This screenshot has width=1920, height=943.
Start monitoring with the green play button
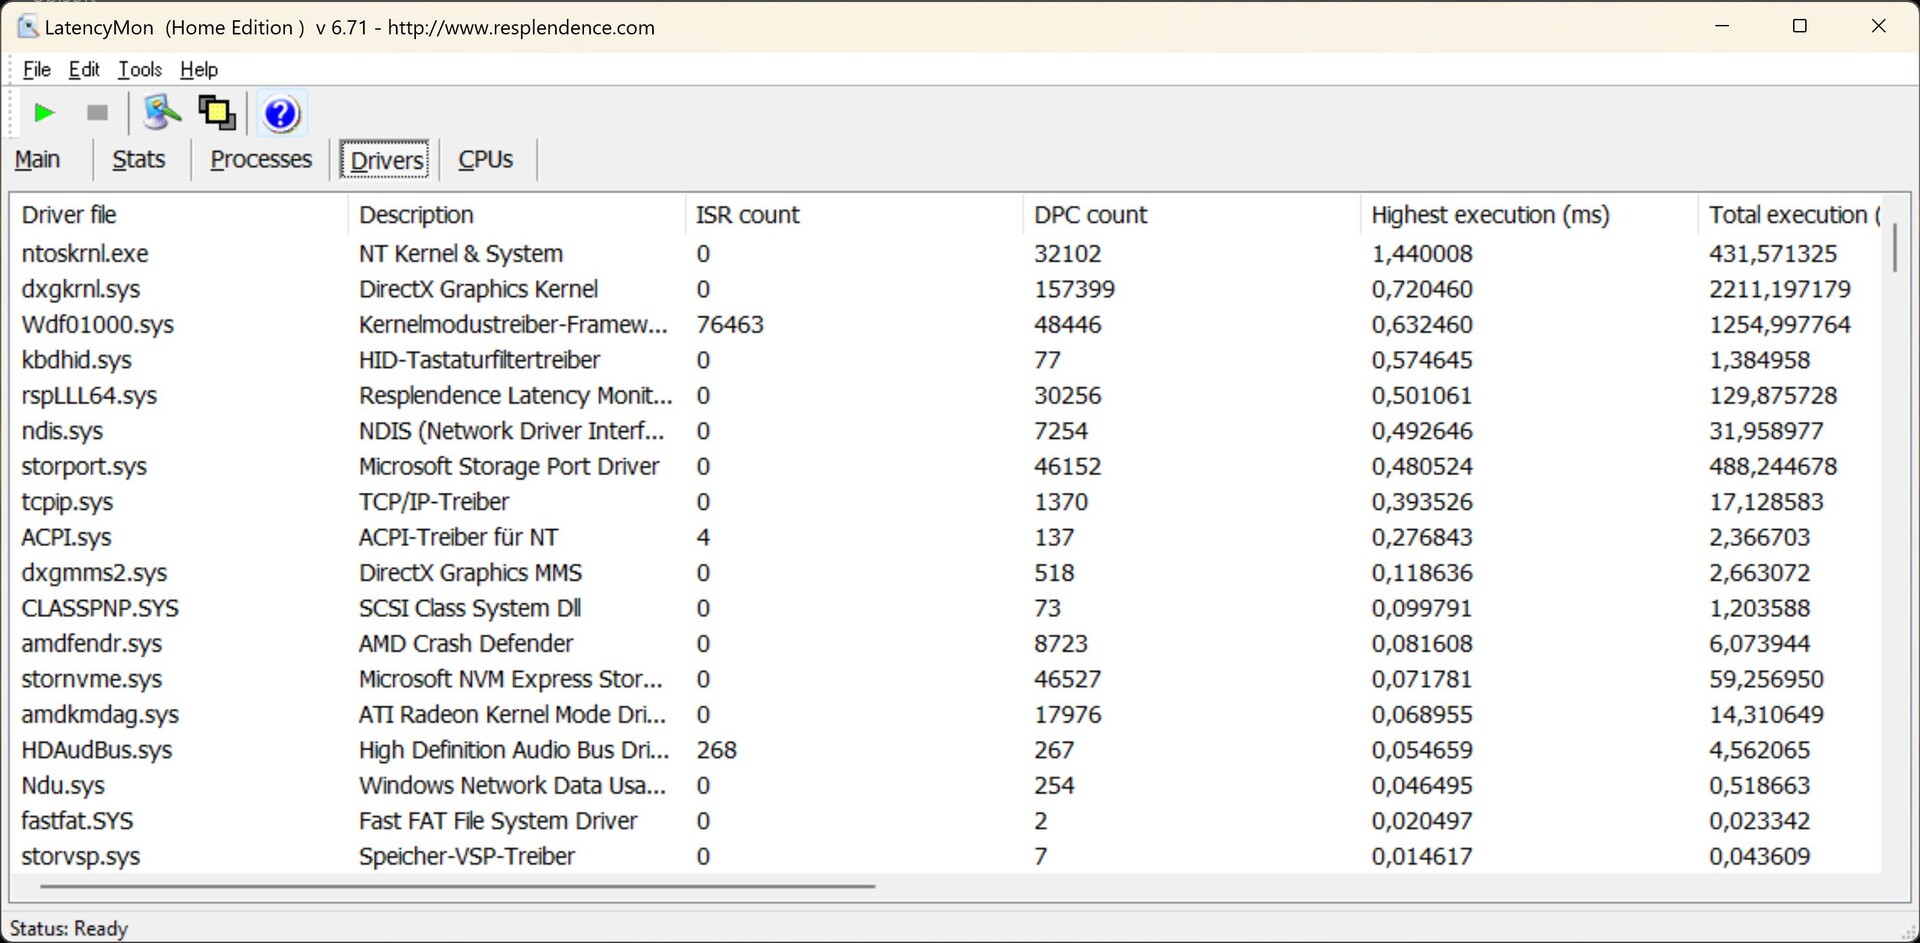[x=43, y=113]
